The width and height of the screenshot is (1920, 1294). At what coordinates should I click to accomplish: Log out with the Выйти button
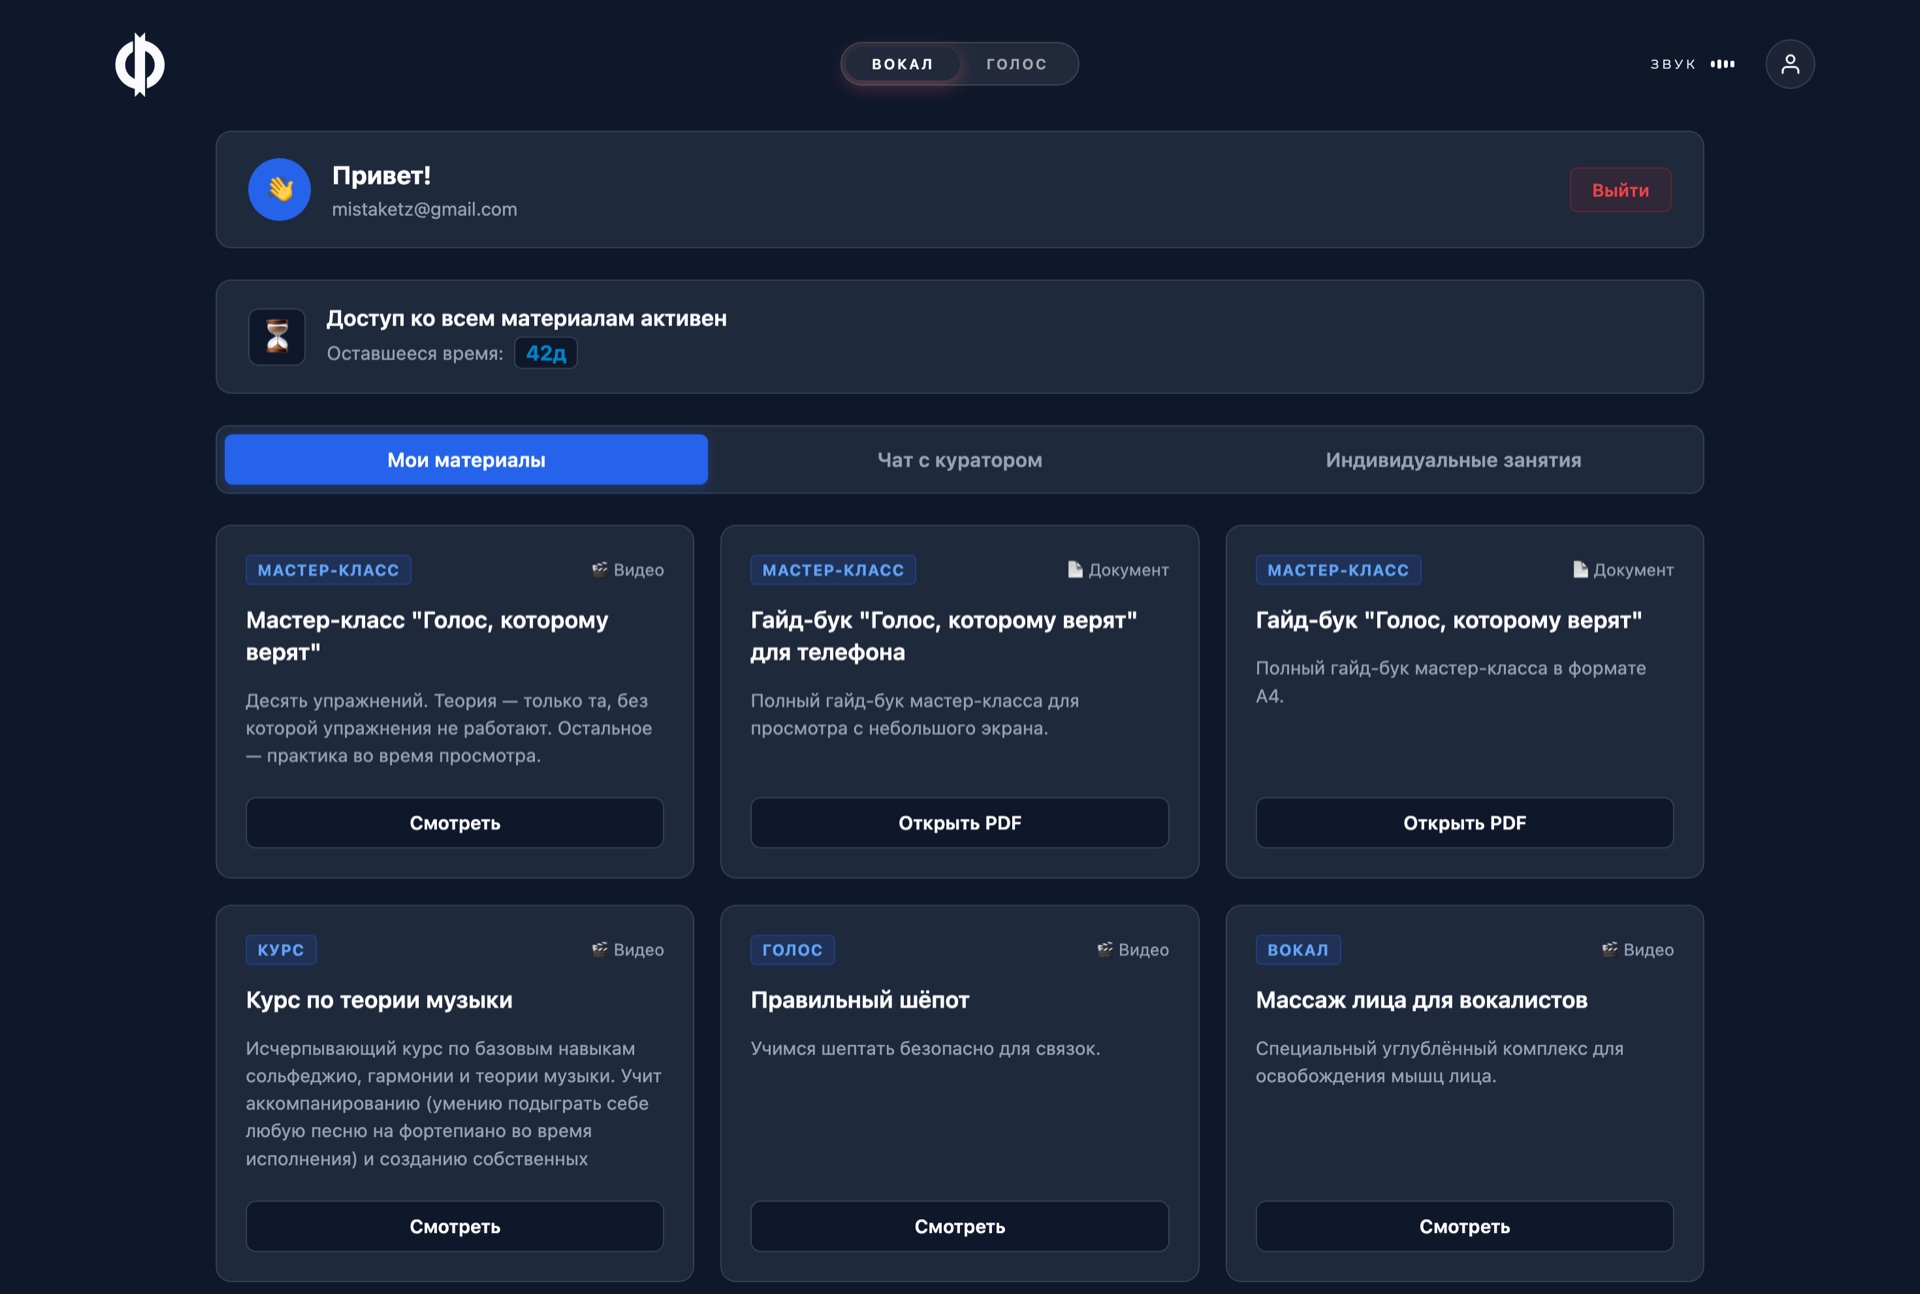click(x=1620, y=190)
